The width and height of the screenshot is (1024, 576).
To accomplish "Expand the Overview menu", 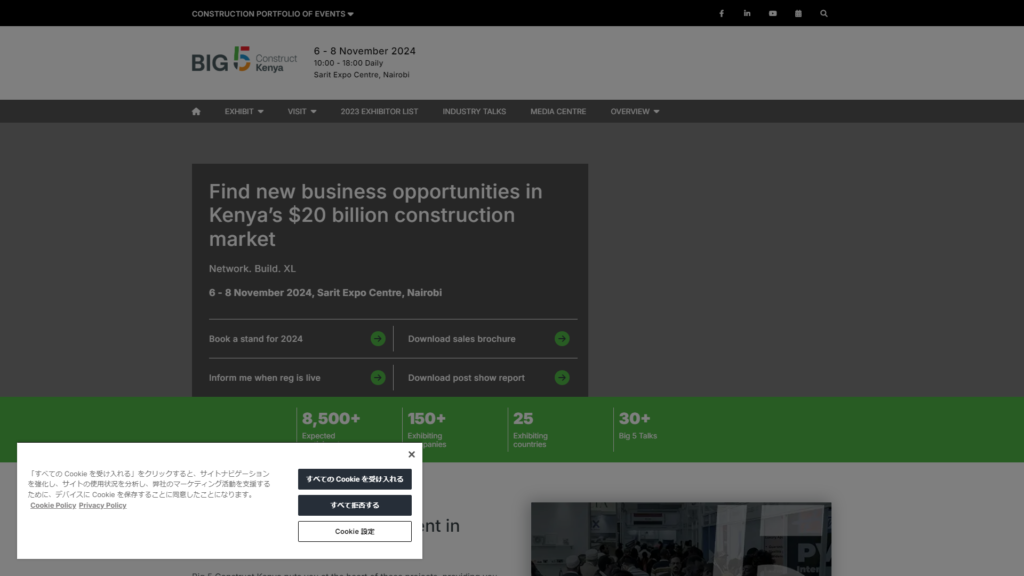I will tap(635, 112).
